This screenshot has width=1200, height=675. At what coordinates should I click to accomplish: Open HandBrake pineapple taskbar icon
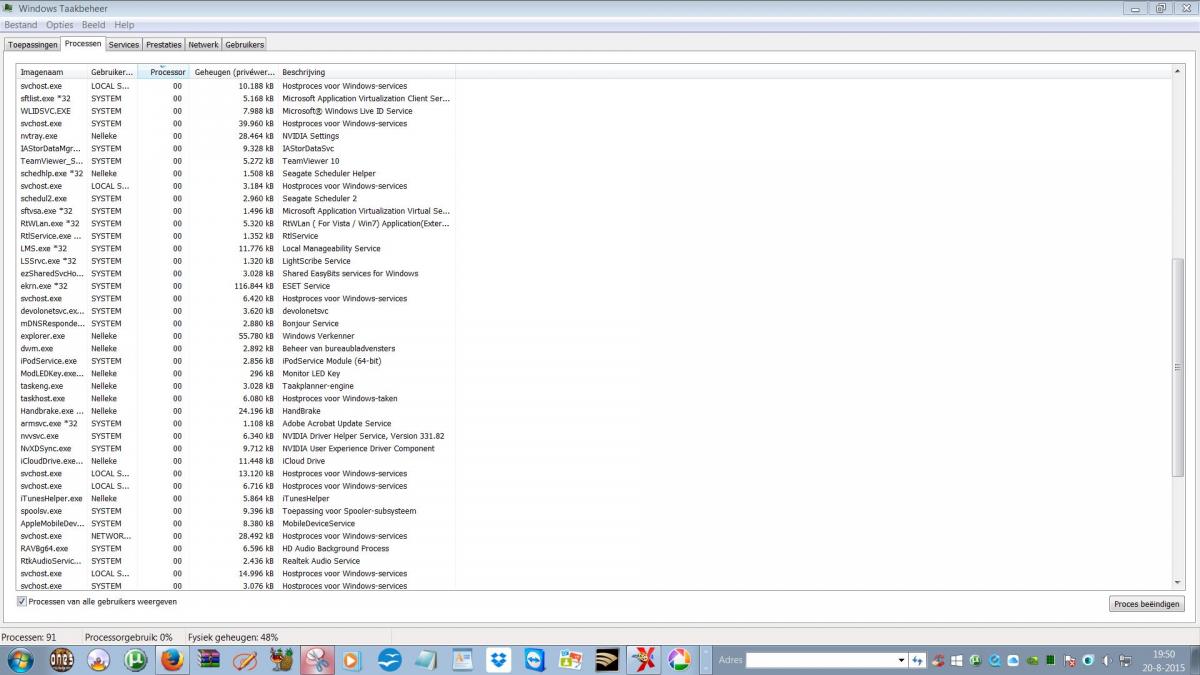281,660
